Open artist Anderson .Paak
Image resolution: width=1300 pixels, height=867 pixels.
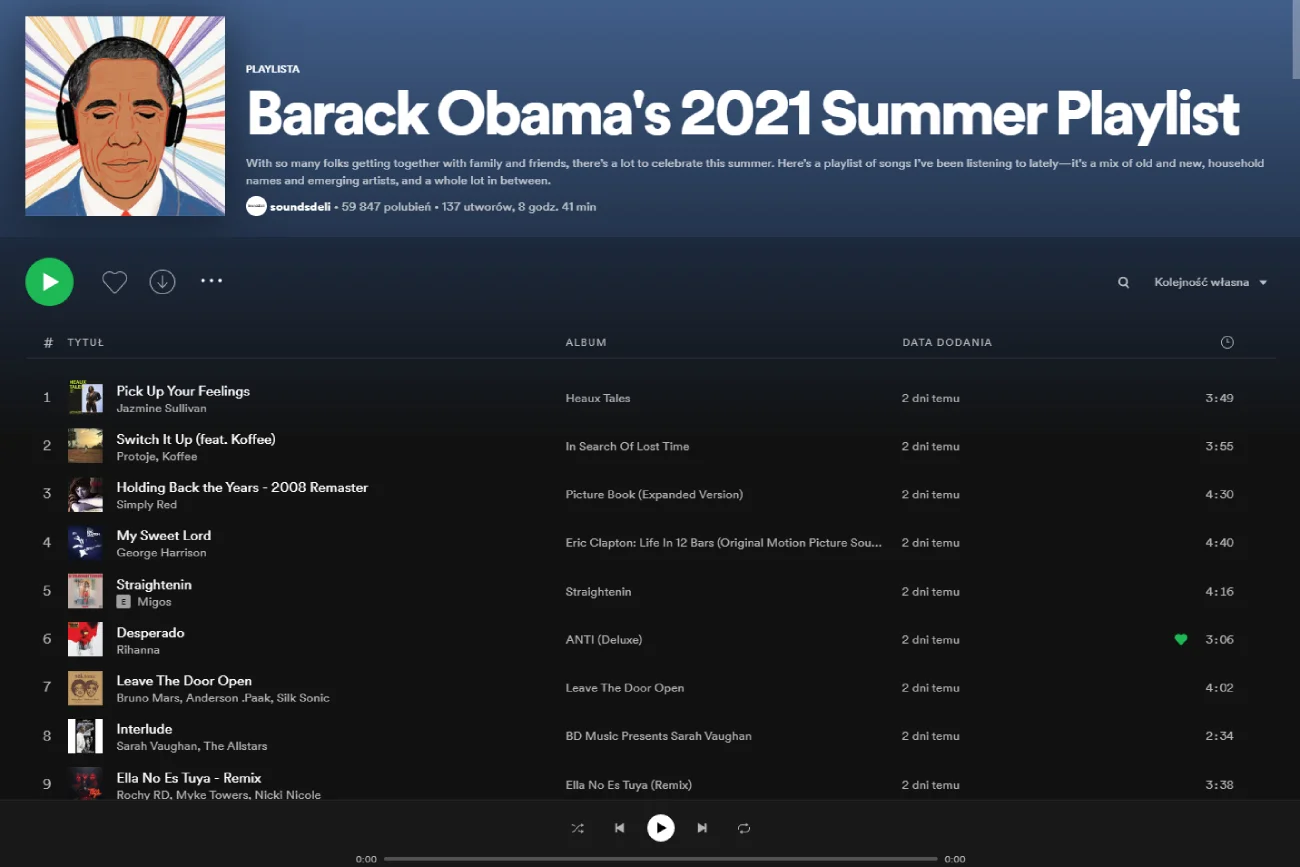coord(226,697)
